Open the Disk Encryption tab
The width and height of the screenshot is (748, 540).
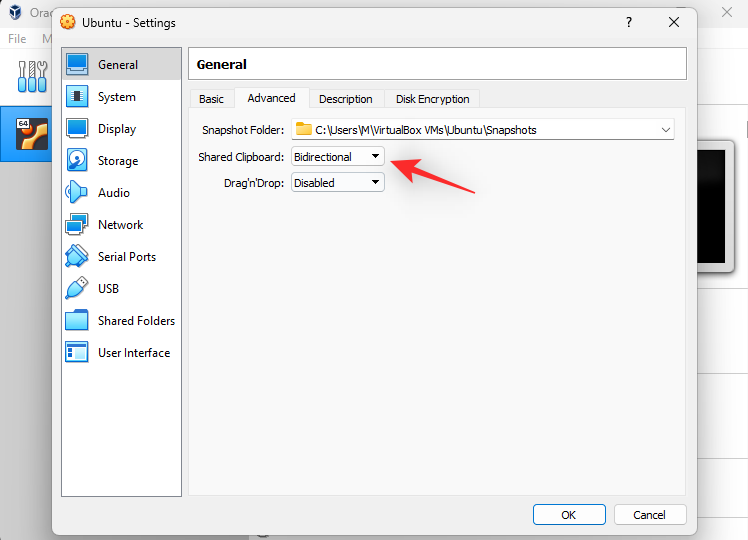[432, 99]
